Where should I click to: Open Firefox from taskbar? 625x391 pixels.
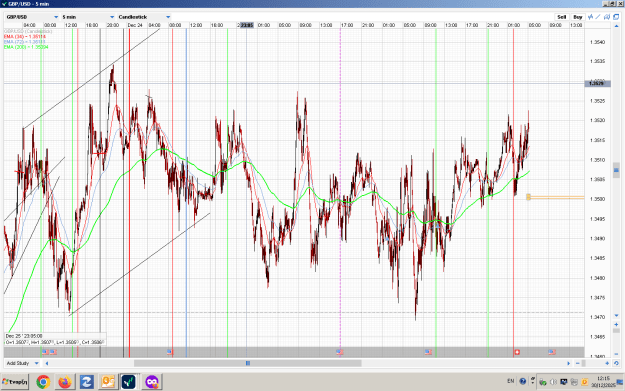(x=65, y=382)
